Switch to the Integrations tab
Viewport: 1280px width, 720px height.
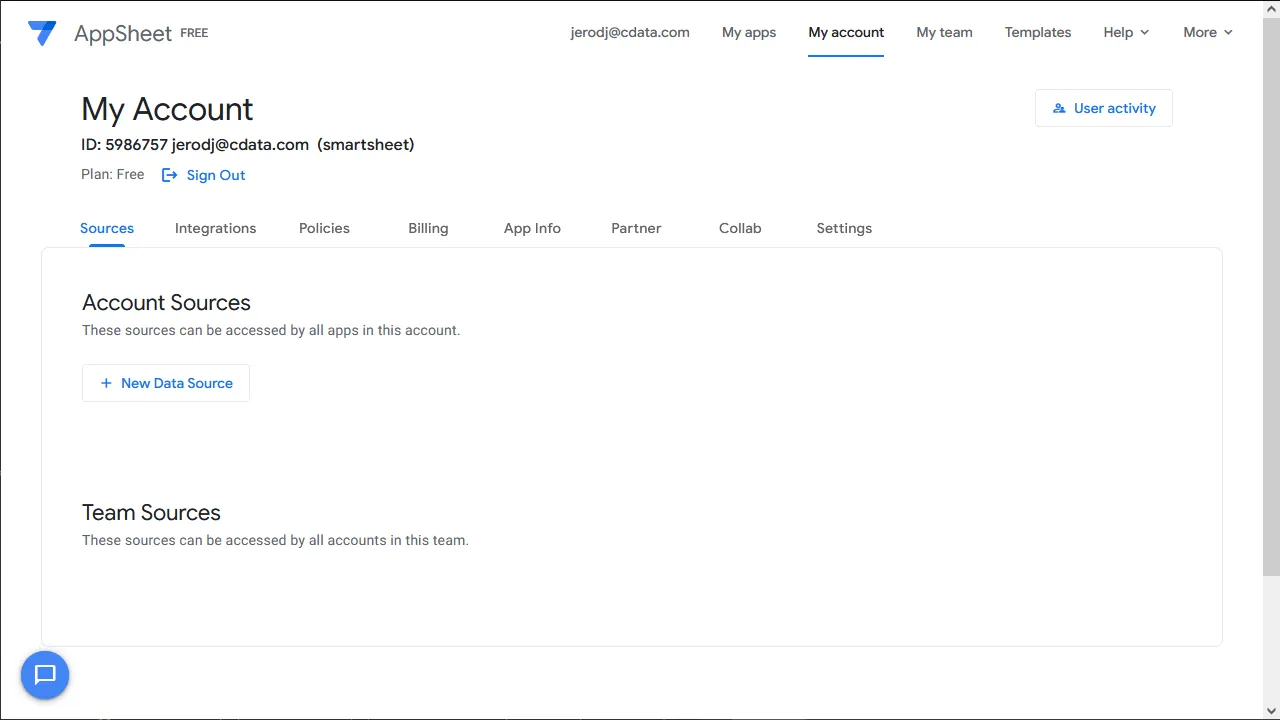point(215,228)
